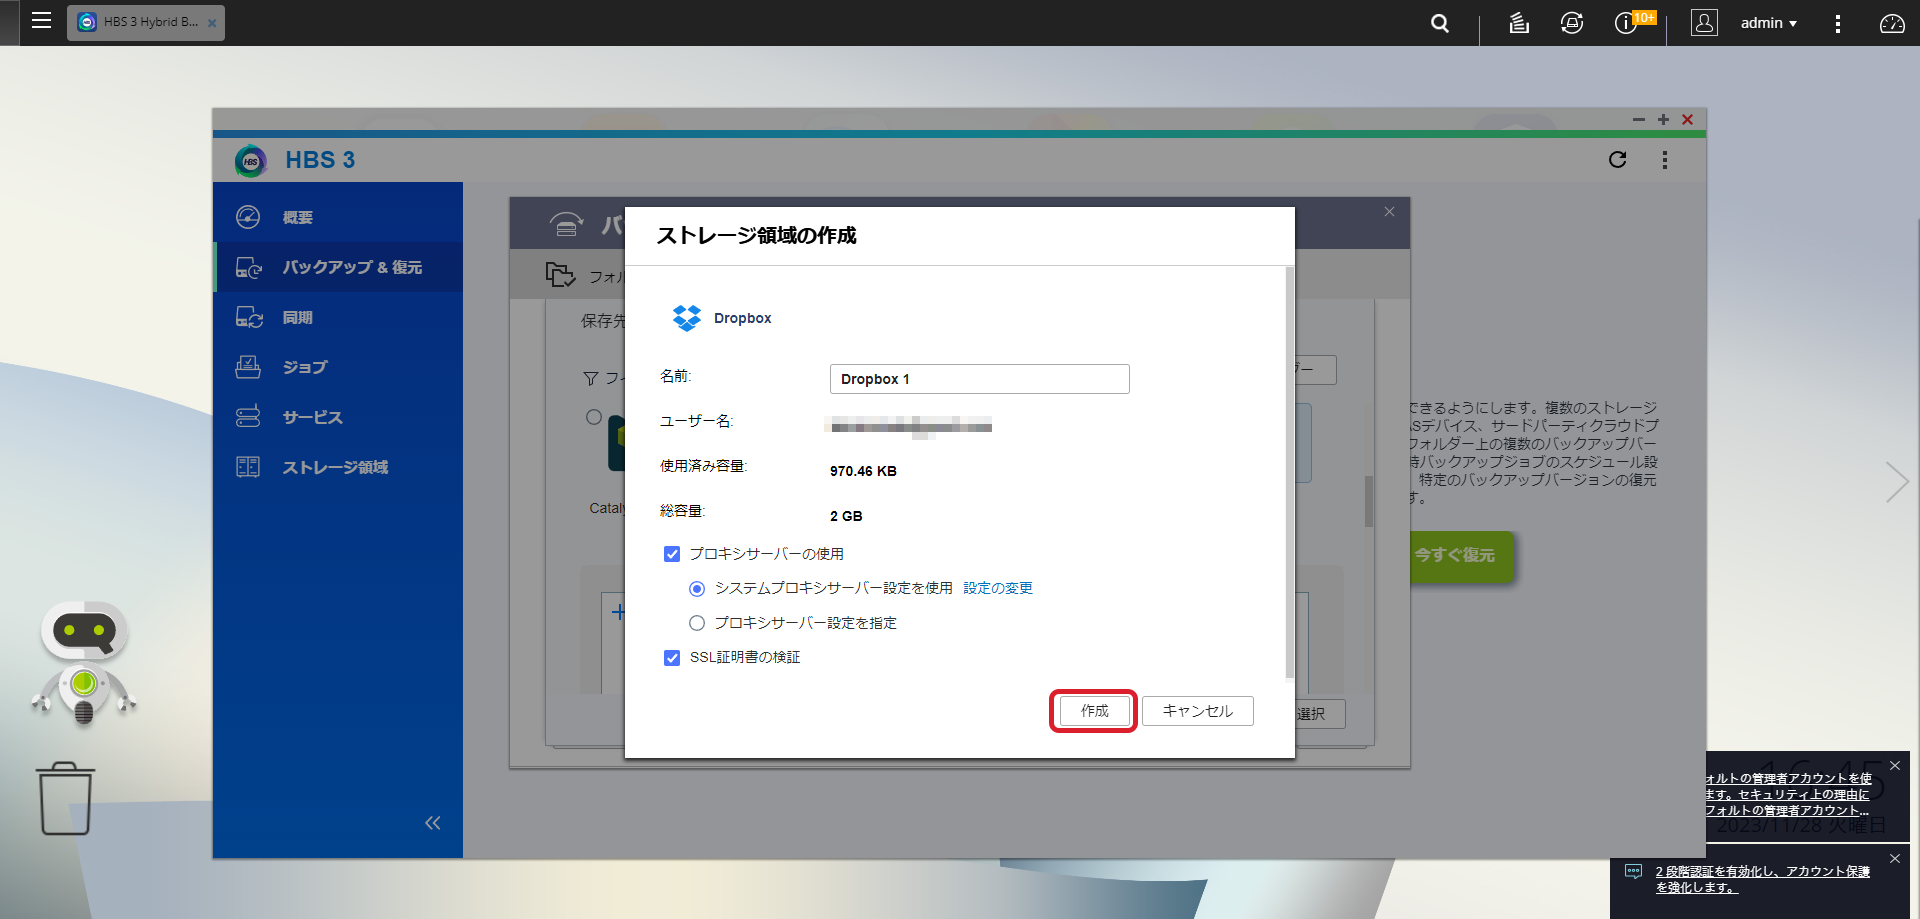Close the backup wizard panel behind
This screenshot has height=919, width=1920.
click(1389, 211)
